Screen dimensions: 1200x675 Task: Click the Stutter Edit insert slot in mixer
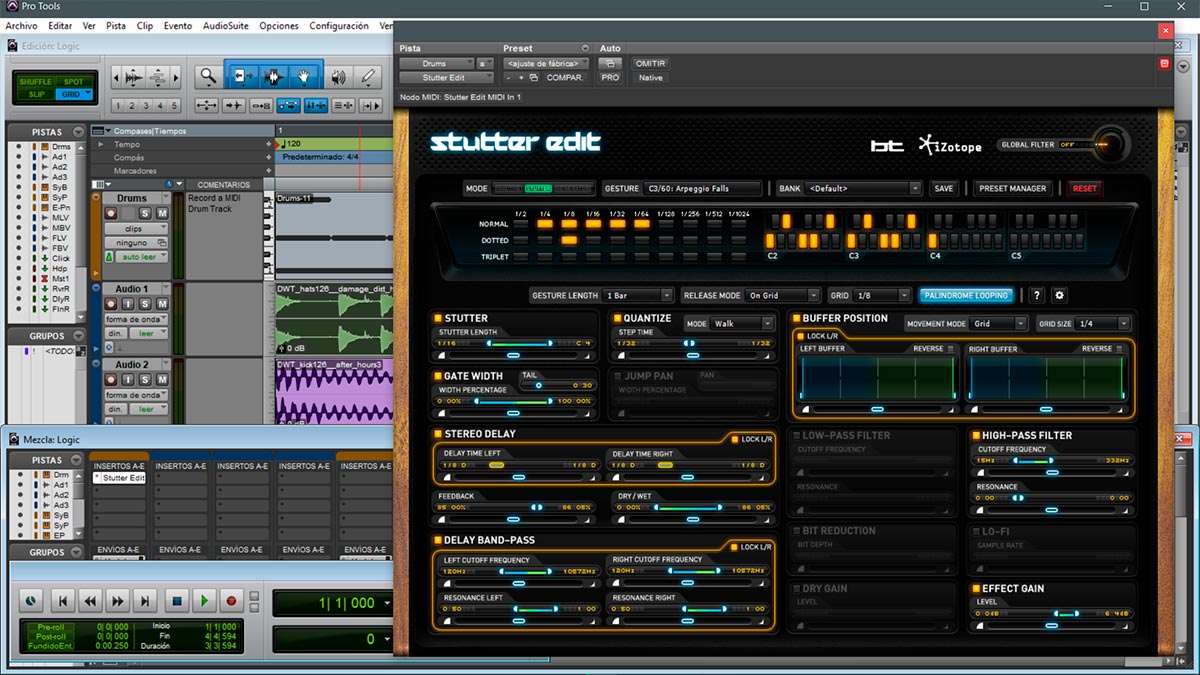coord(119,478)
